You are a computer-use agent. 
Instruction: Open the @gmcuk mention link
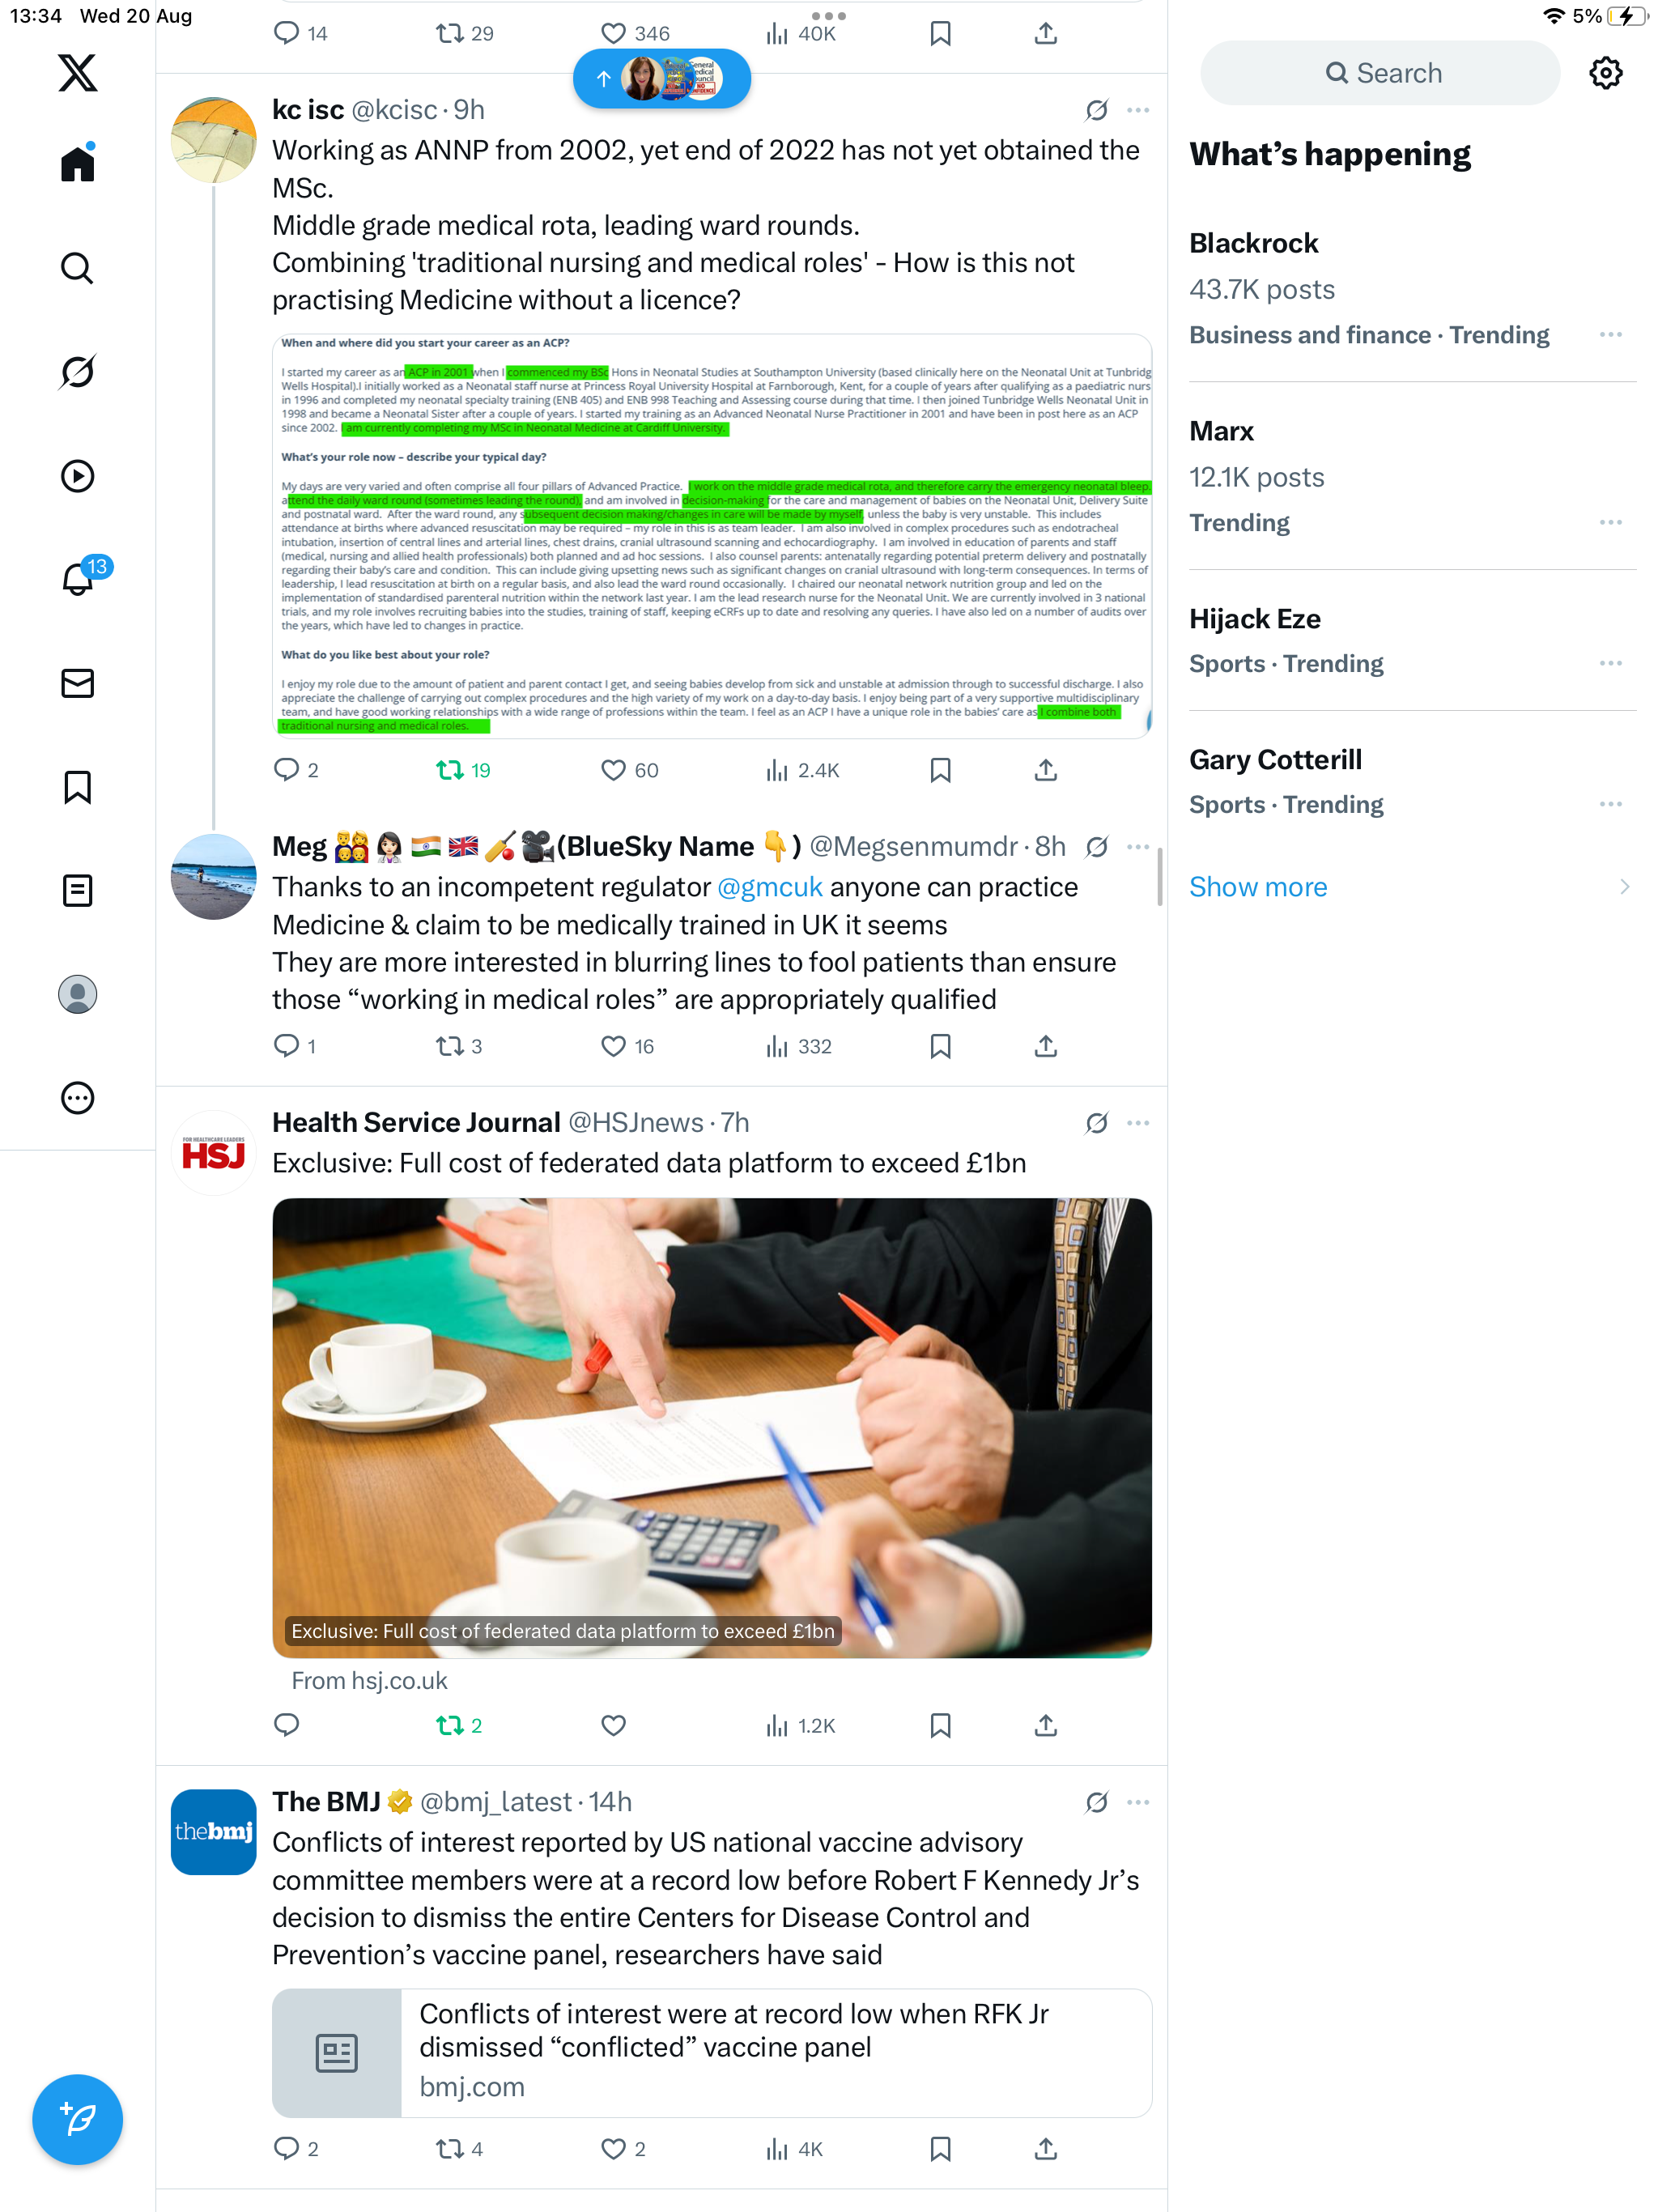(x=769, y=887)
